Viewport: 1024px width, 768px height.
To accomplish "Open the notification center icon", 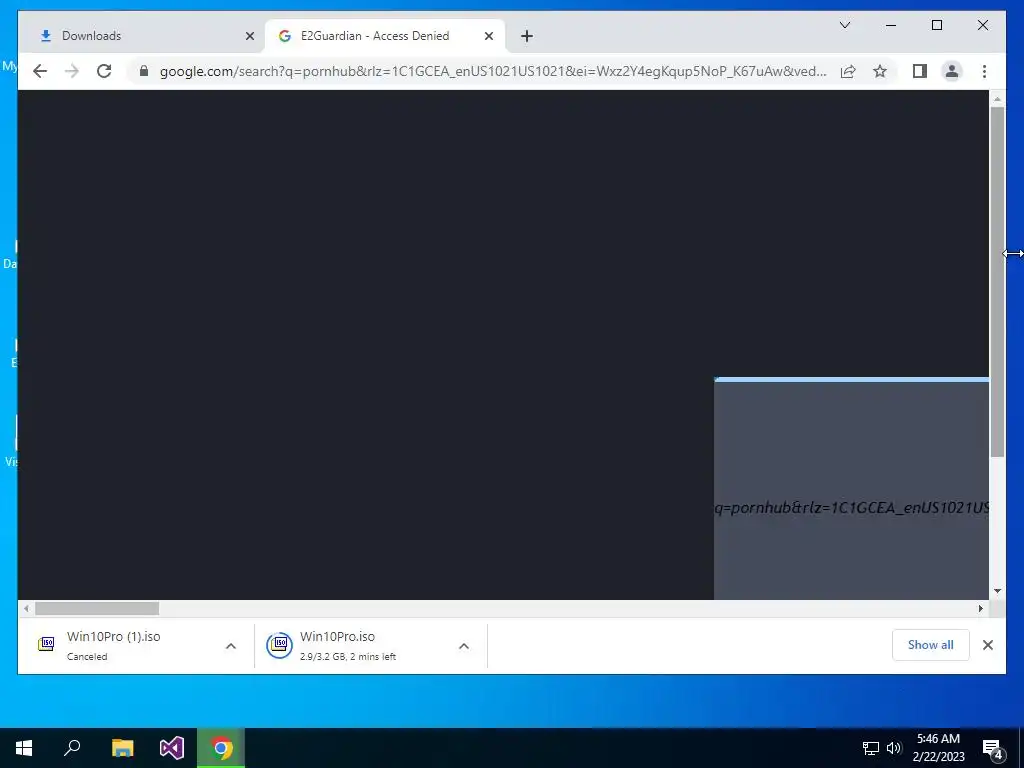I will click(x=993, y=748).
